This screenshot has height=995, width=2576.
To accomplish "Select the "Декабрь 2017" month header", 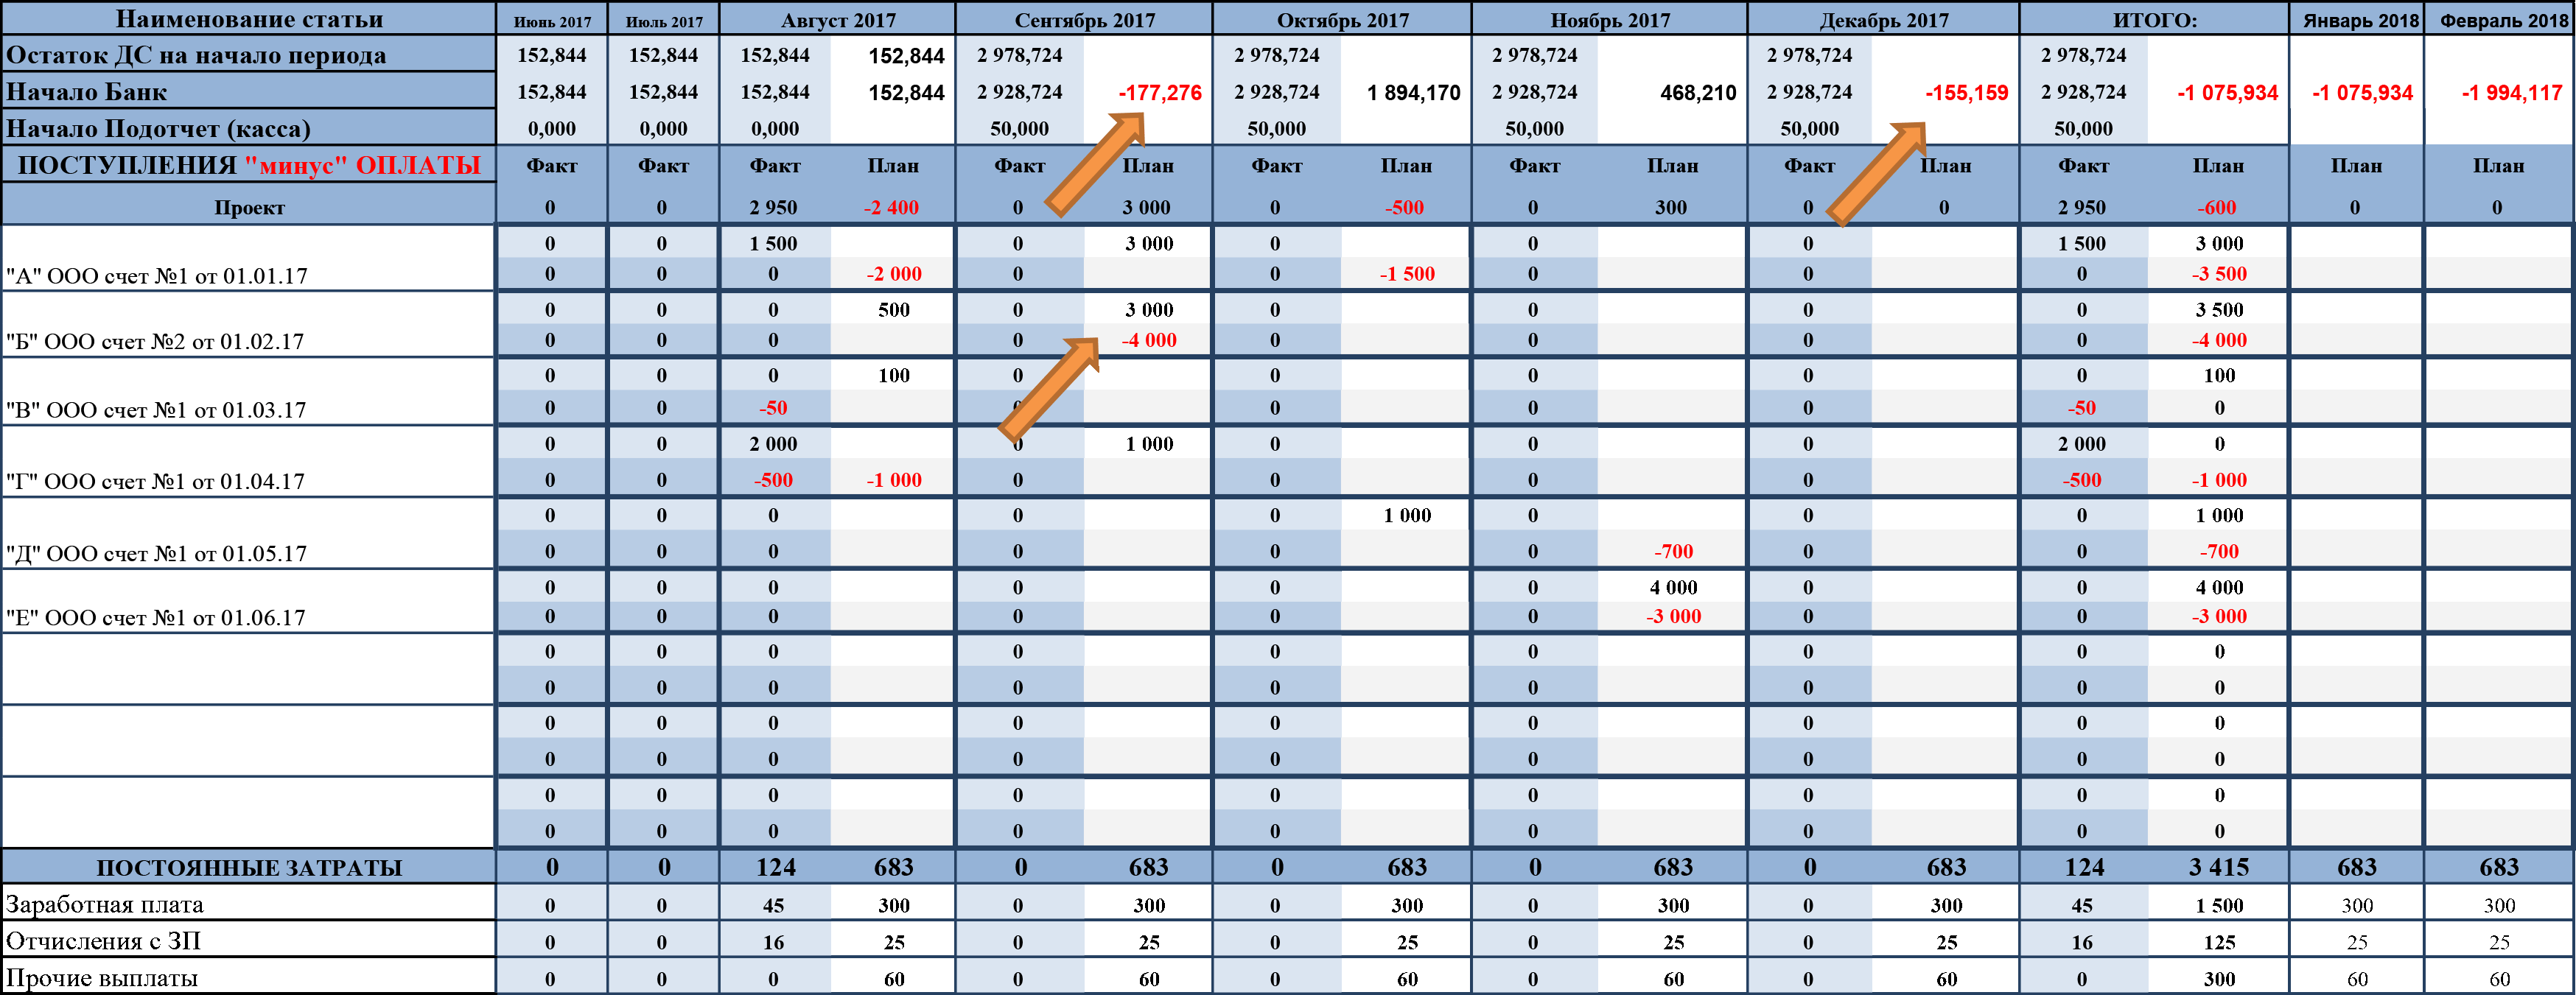I will (x=1883, y=20).
